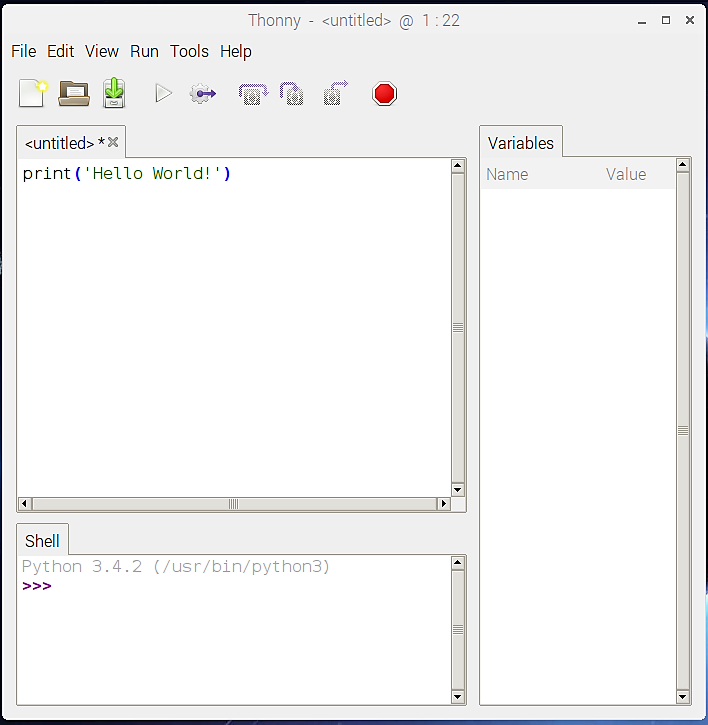Viewport: 708px width, 725px height.
Task: Open the View menu
Action: pyautogui.click(x=102, y=51)
